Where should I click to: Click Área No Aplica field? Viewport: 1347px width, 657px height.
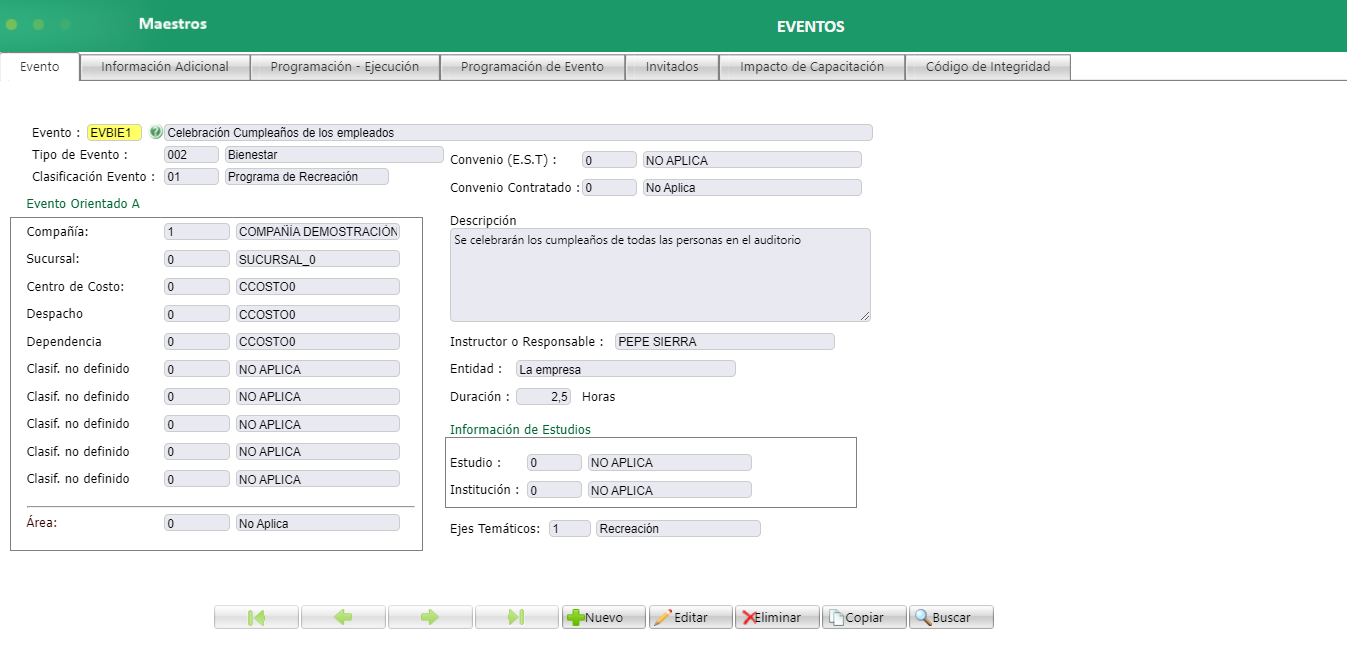(318, 523)
